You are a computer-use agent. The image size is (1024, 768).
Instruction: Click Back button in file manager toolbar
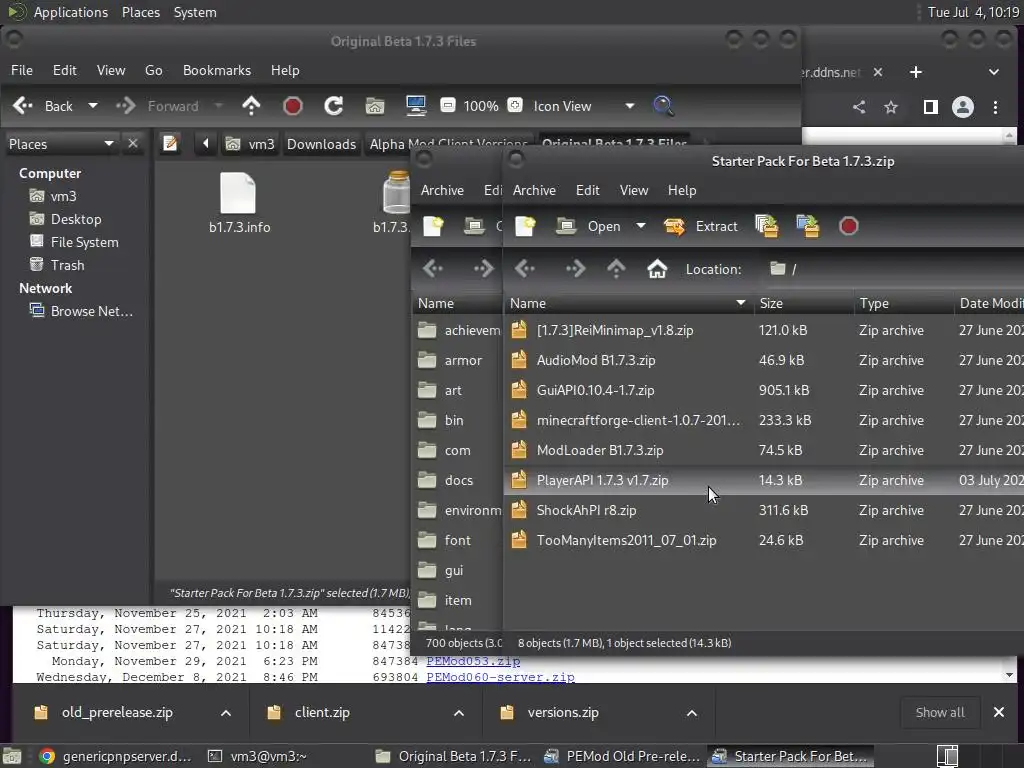[43, 106]
